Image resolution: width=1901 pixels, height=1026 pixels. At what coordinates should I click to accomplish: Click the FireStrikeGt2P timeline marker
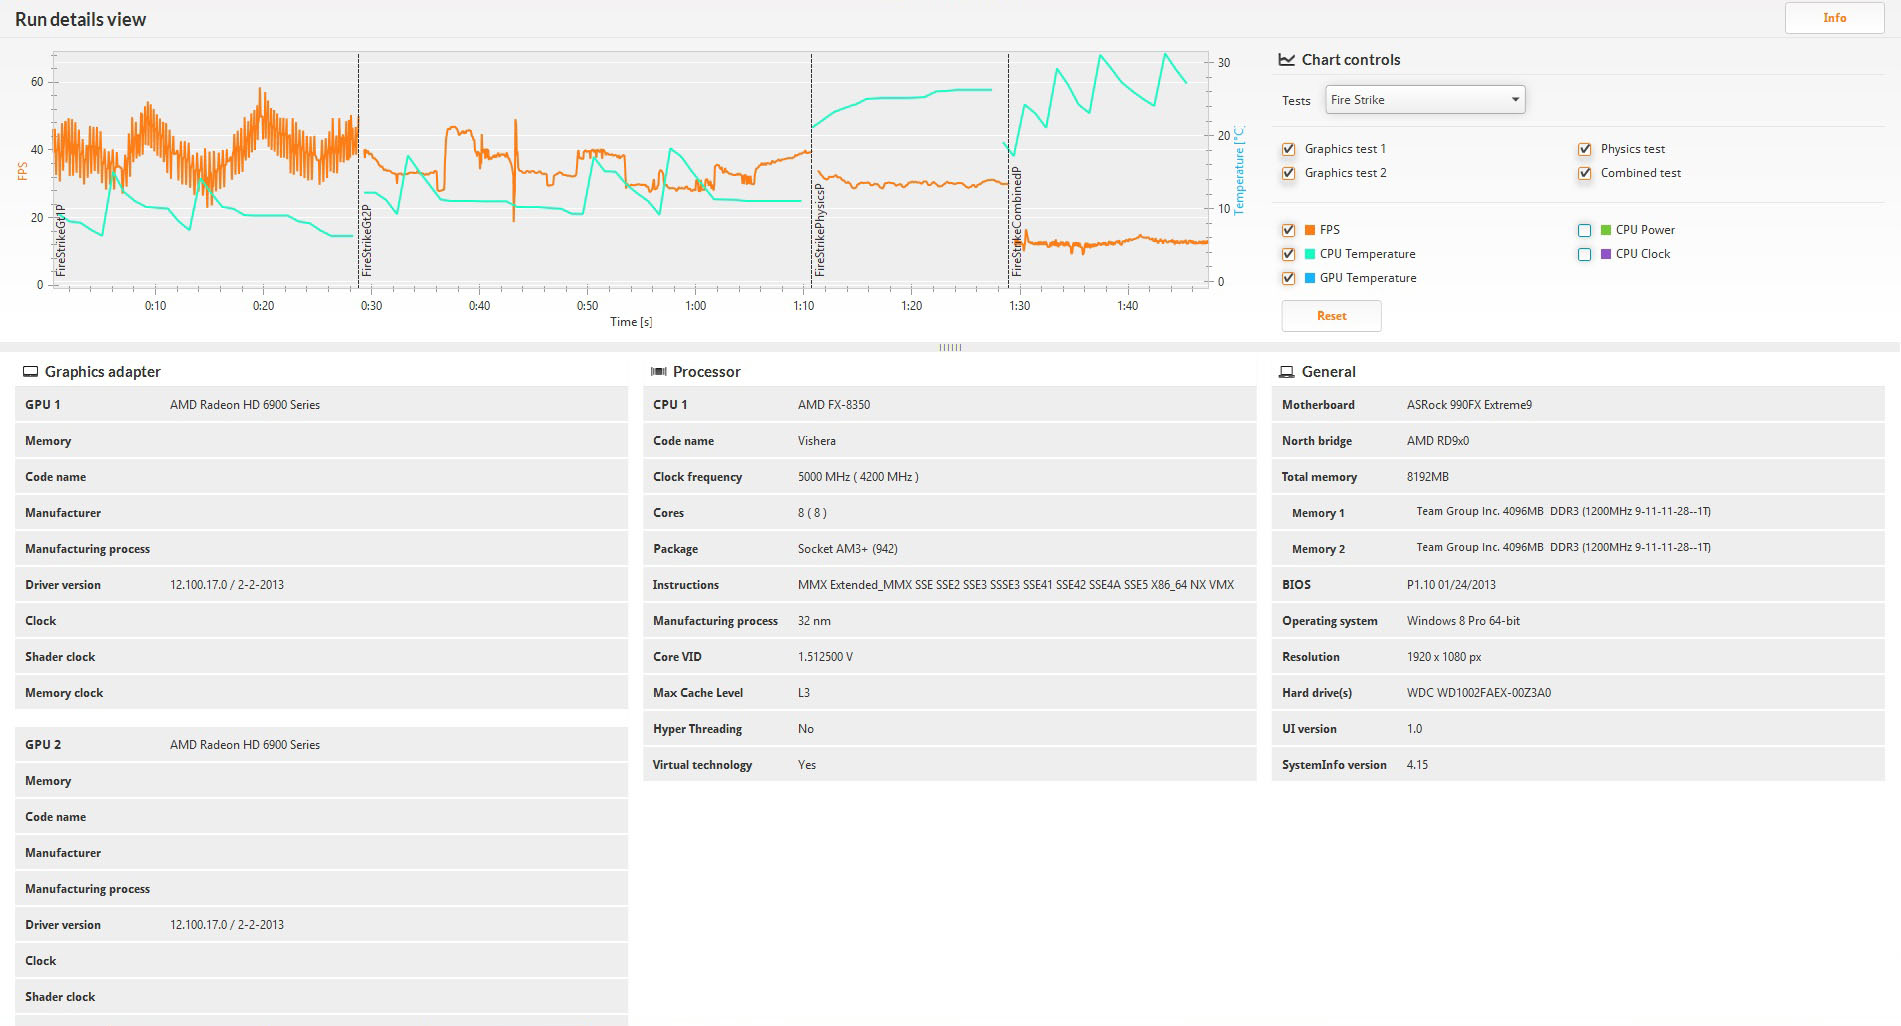[x=366, y=240]
